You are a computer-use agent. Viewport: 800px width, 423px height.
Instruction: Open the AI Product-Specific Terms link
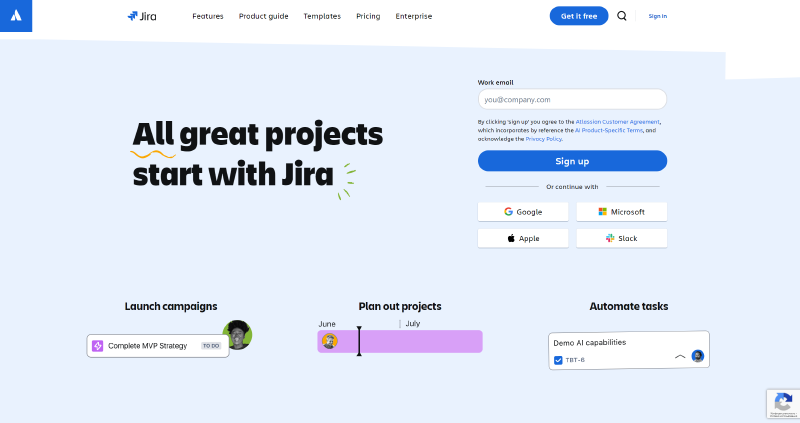click(609, 131)
